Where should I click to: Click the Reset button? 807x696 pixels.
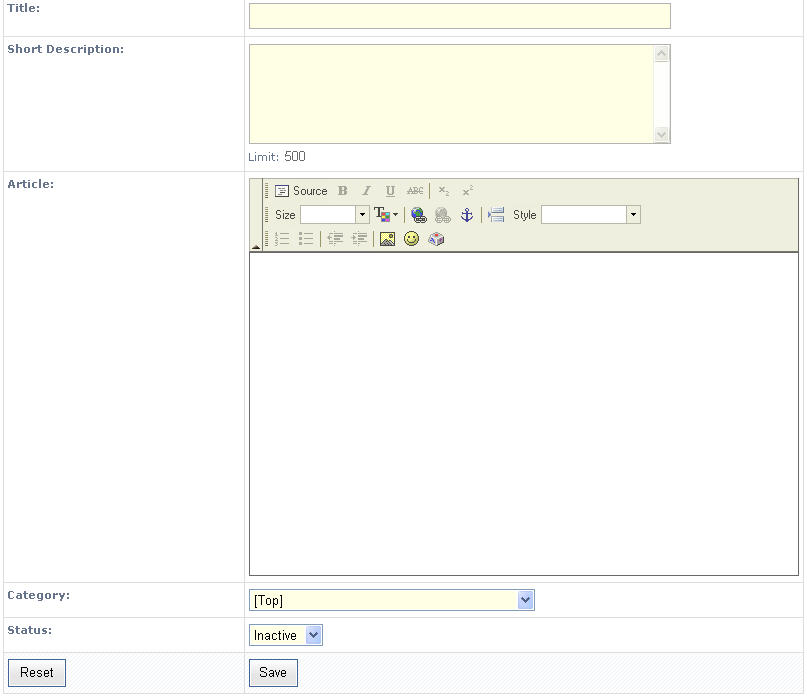(x=37, y=673)
